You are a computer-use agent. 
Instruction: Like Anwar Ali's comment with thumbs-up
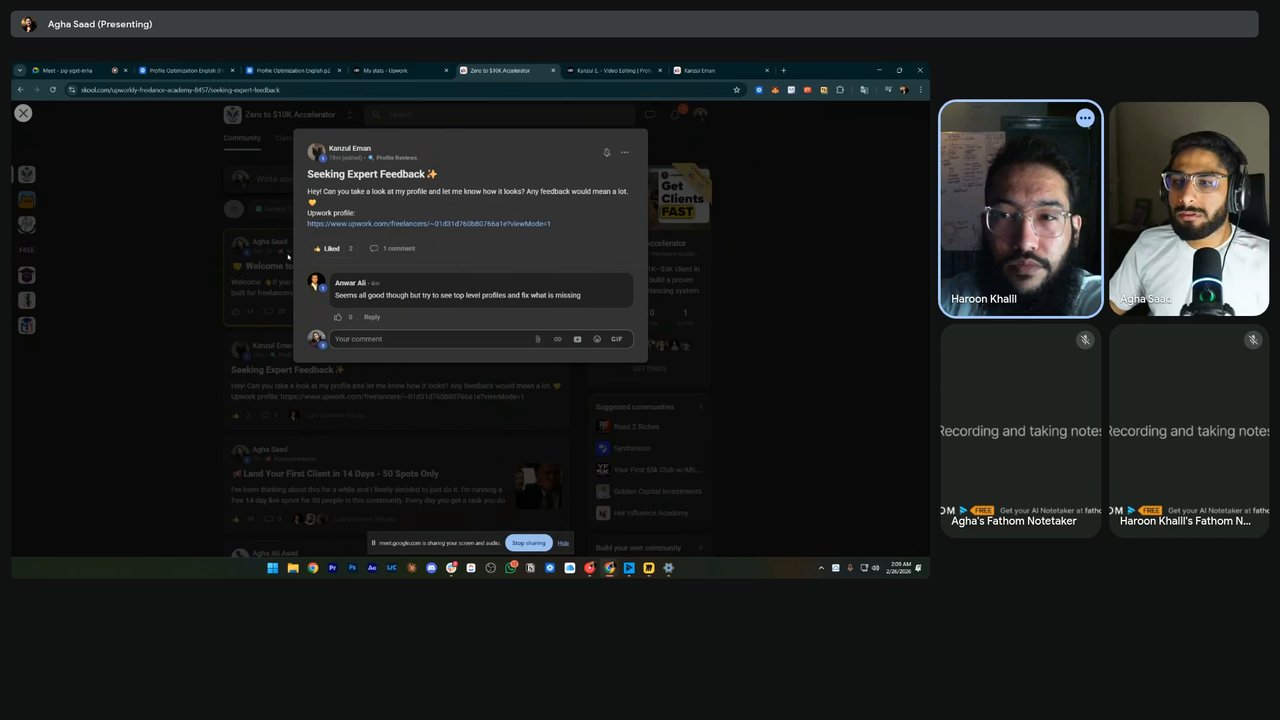338,317
